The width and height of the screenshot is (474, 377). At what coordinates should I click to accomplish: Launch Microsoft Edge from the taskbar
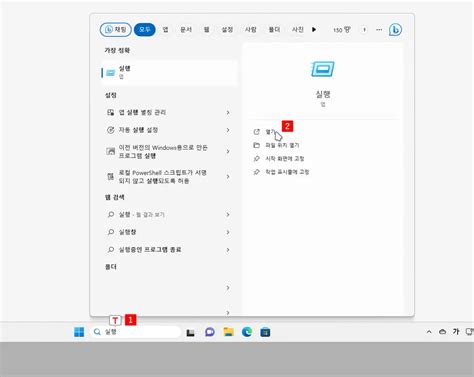pyautogui.click(x=247, y=332)
